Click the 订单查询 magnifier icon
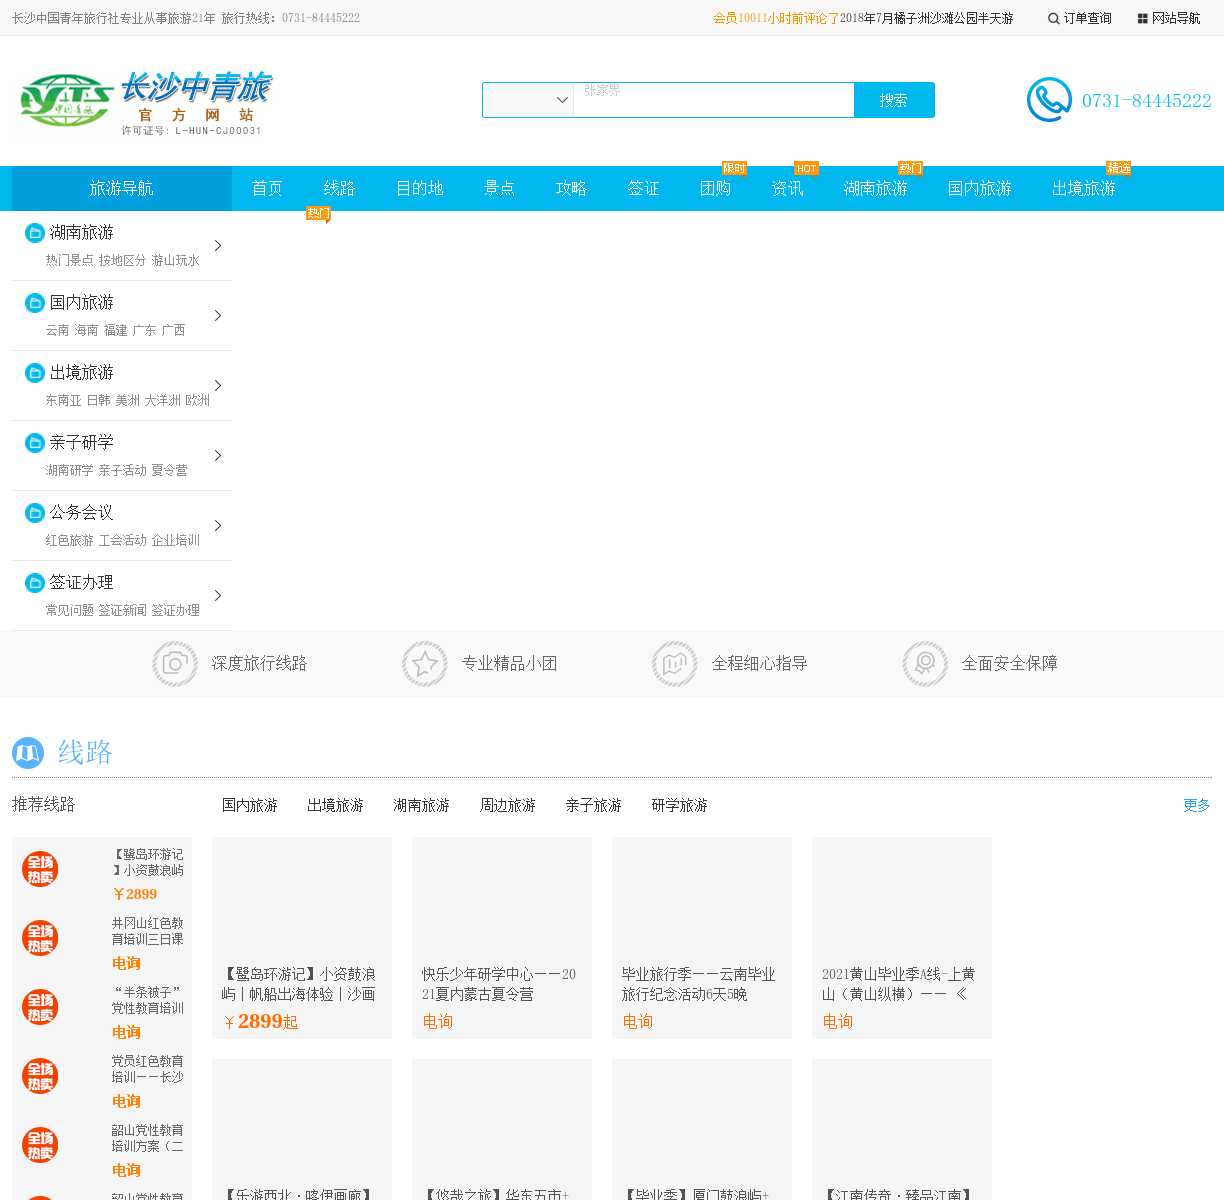Image resolution: width=1224 pixels, height=1200 pixels. click(1053, 19)
